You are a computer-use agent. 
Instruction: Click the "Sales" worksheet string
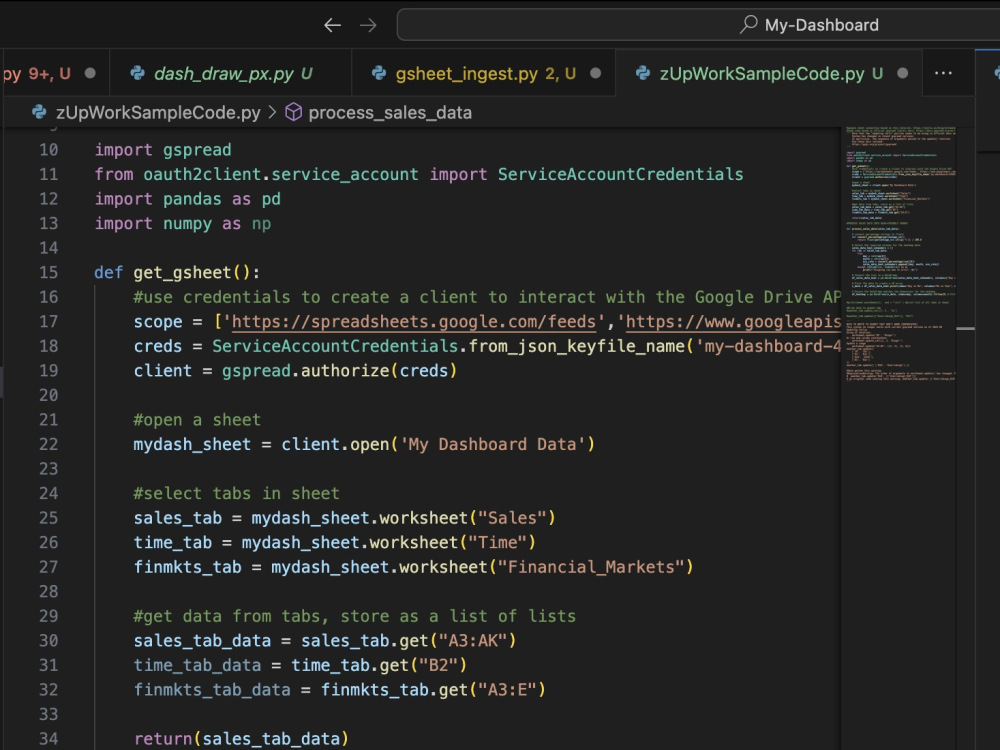click(x=512, y=518)
